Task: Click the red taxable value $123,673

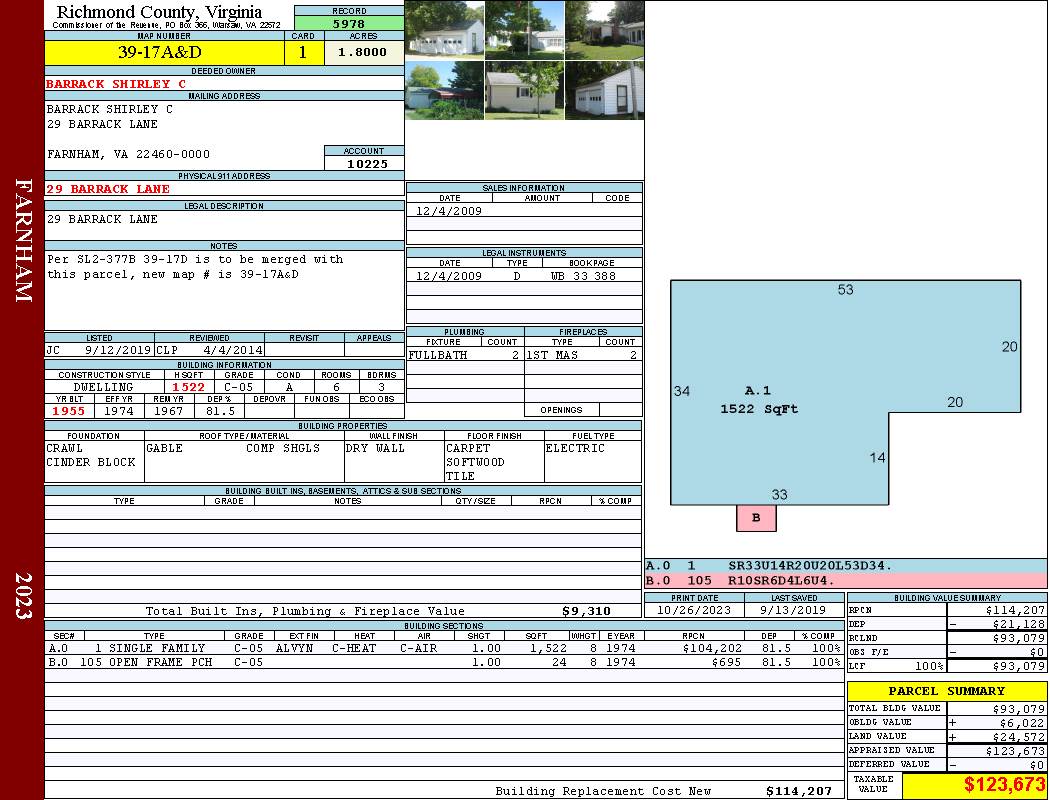Action: (1004, 785)
